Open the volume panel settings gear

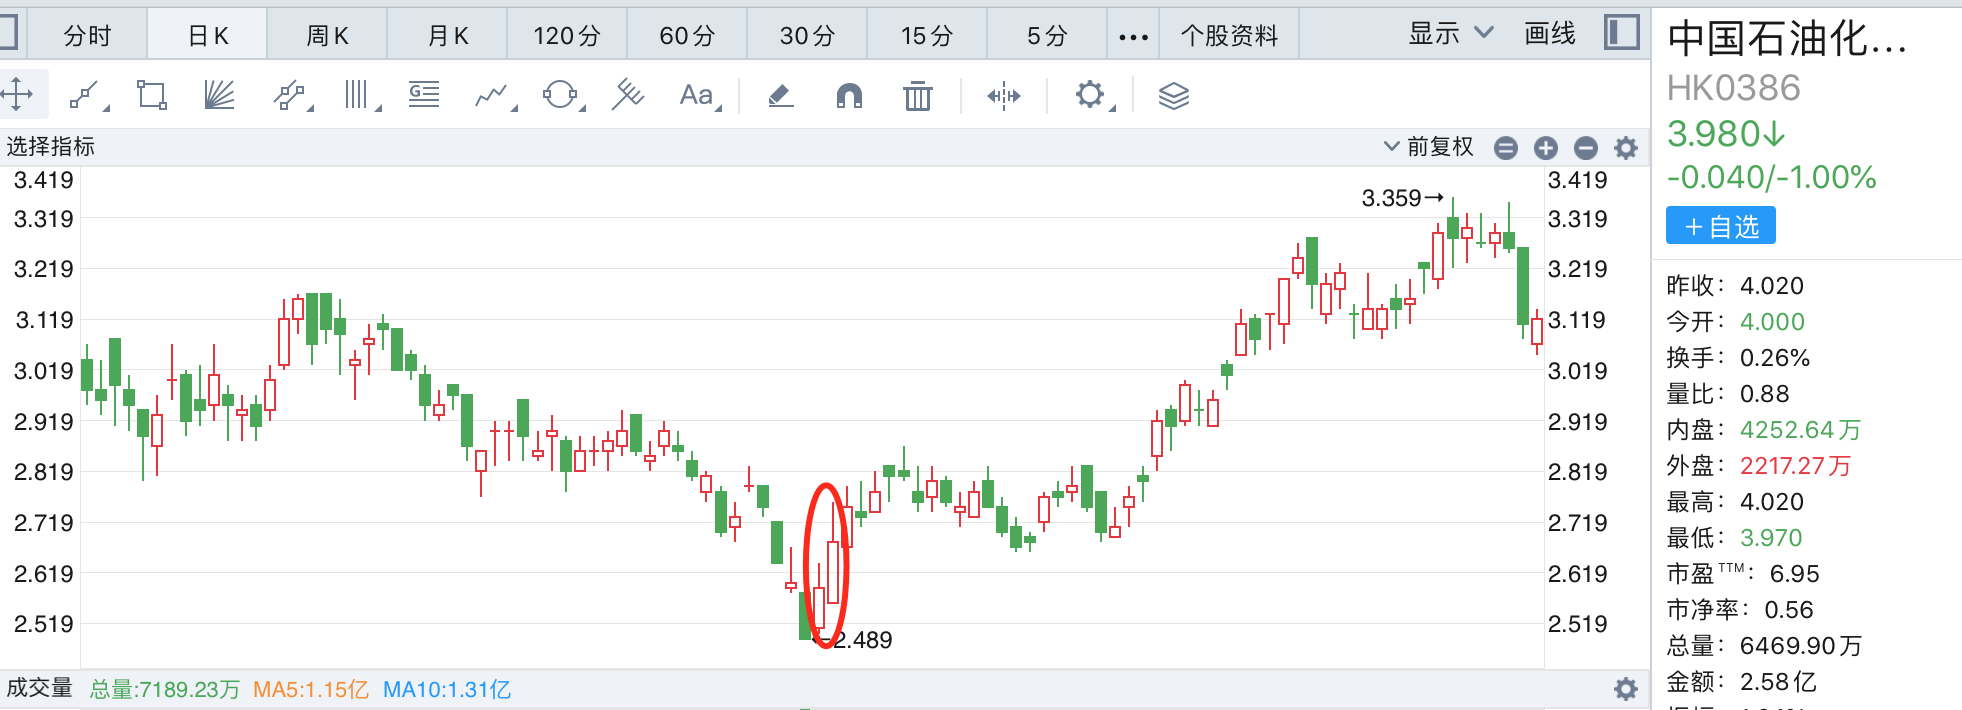click(x=1626, y=689)
